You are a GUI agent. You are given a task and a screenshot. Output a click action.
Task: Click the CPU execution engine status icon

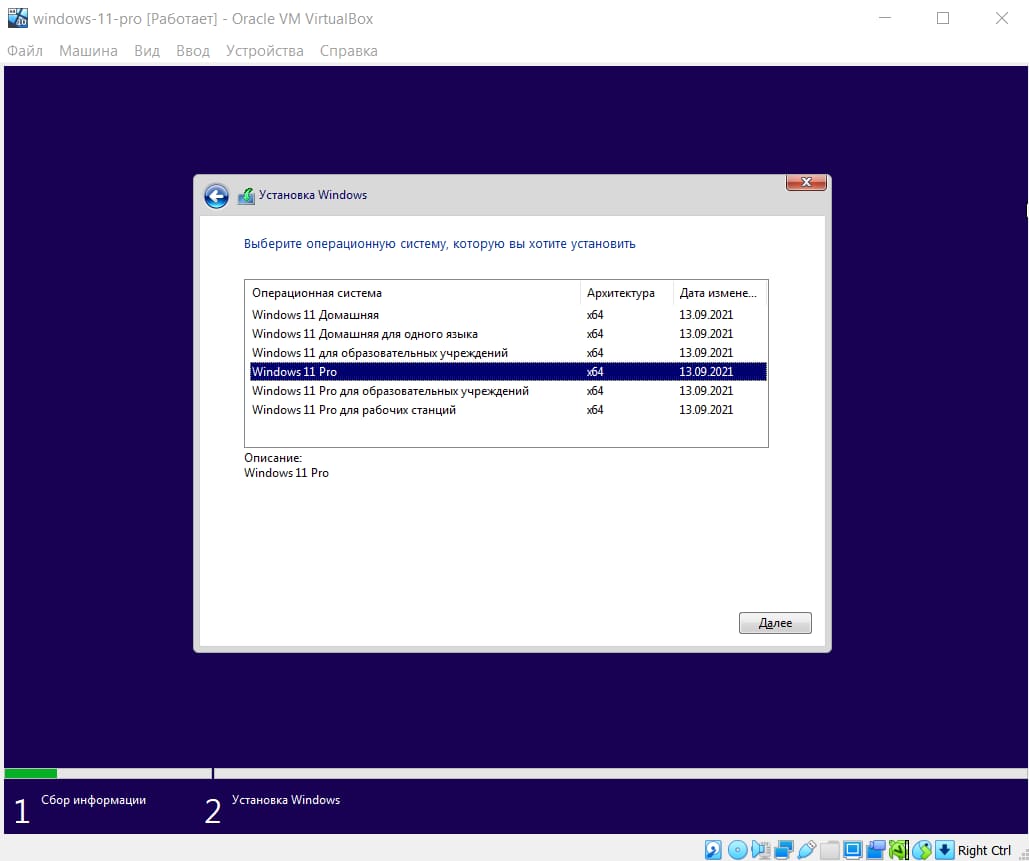tap(898, 850)
